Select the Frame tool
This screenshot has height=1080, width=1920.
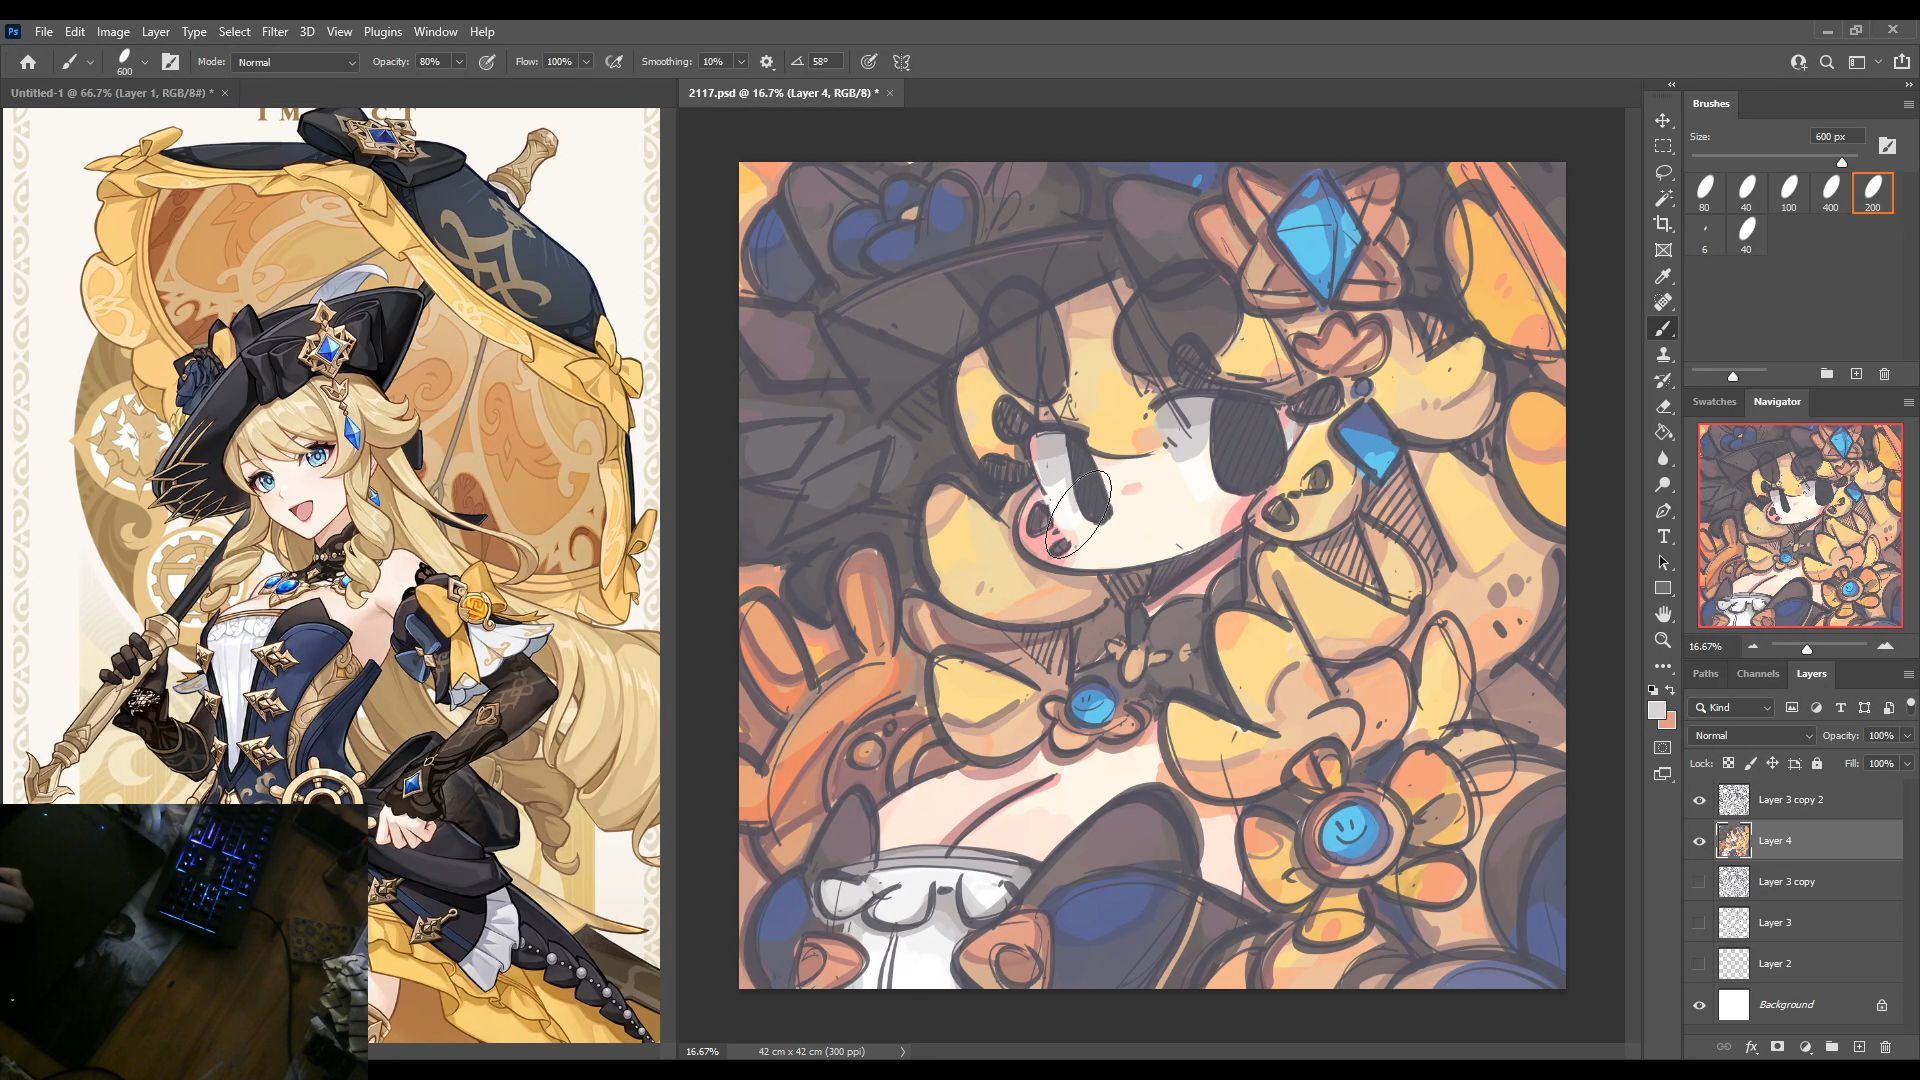[1663, 250]
